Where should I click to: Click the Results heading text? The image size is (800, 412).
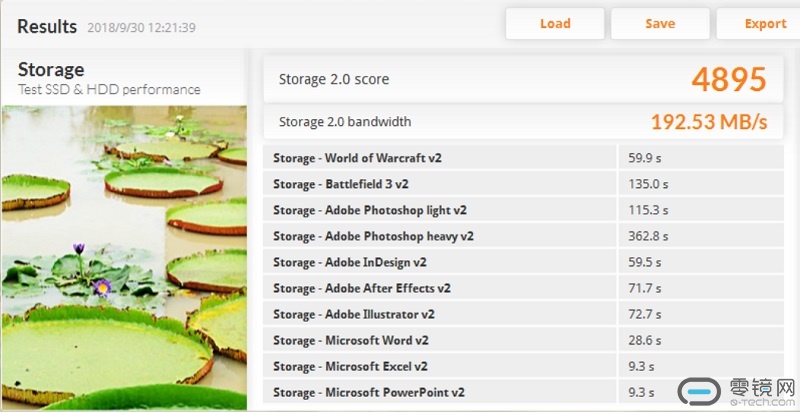pos(47,26)
